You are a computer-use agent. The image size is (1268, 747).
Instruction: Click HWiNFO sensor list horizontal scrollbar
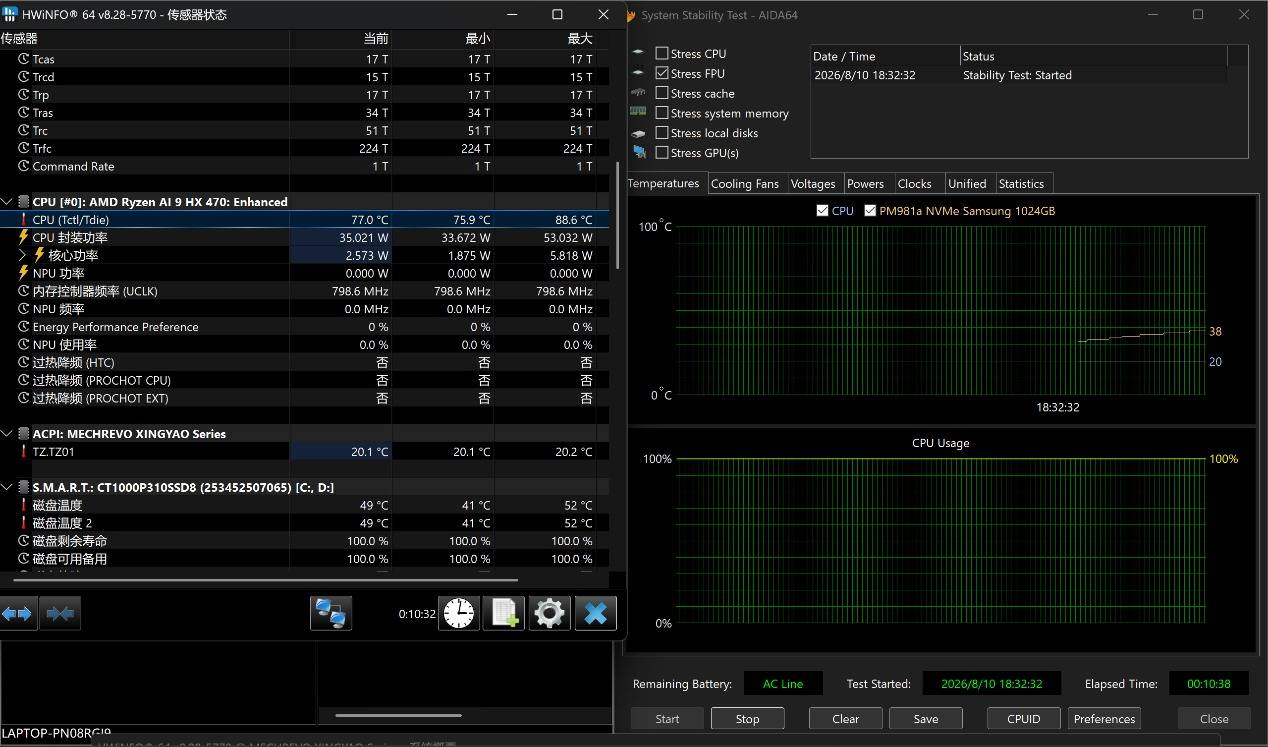pyautogui.click(x=265, y=578)
